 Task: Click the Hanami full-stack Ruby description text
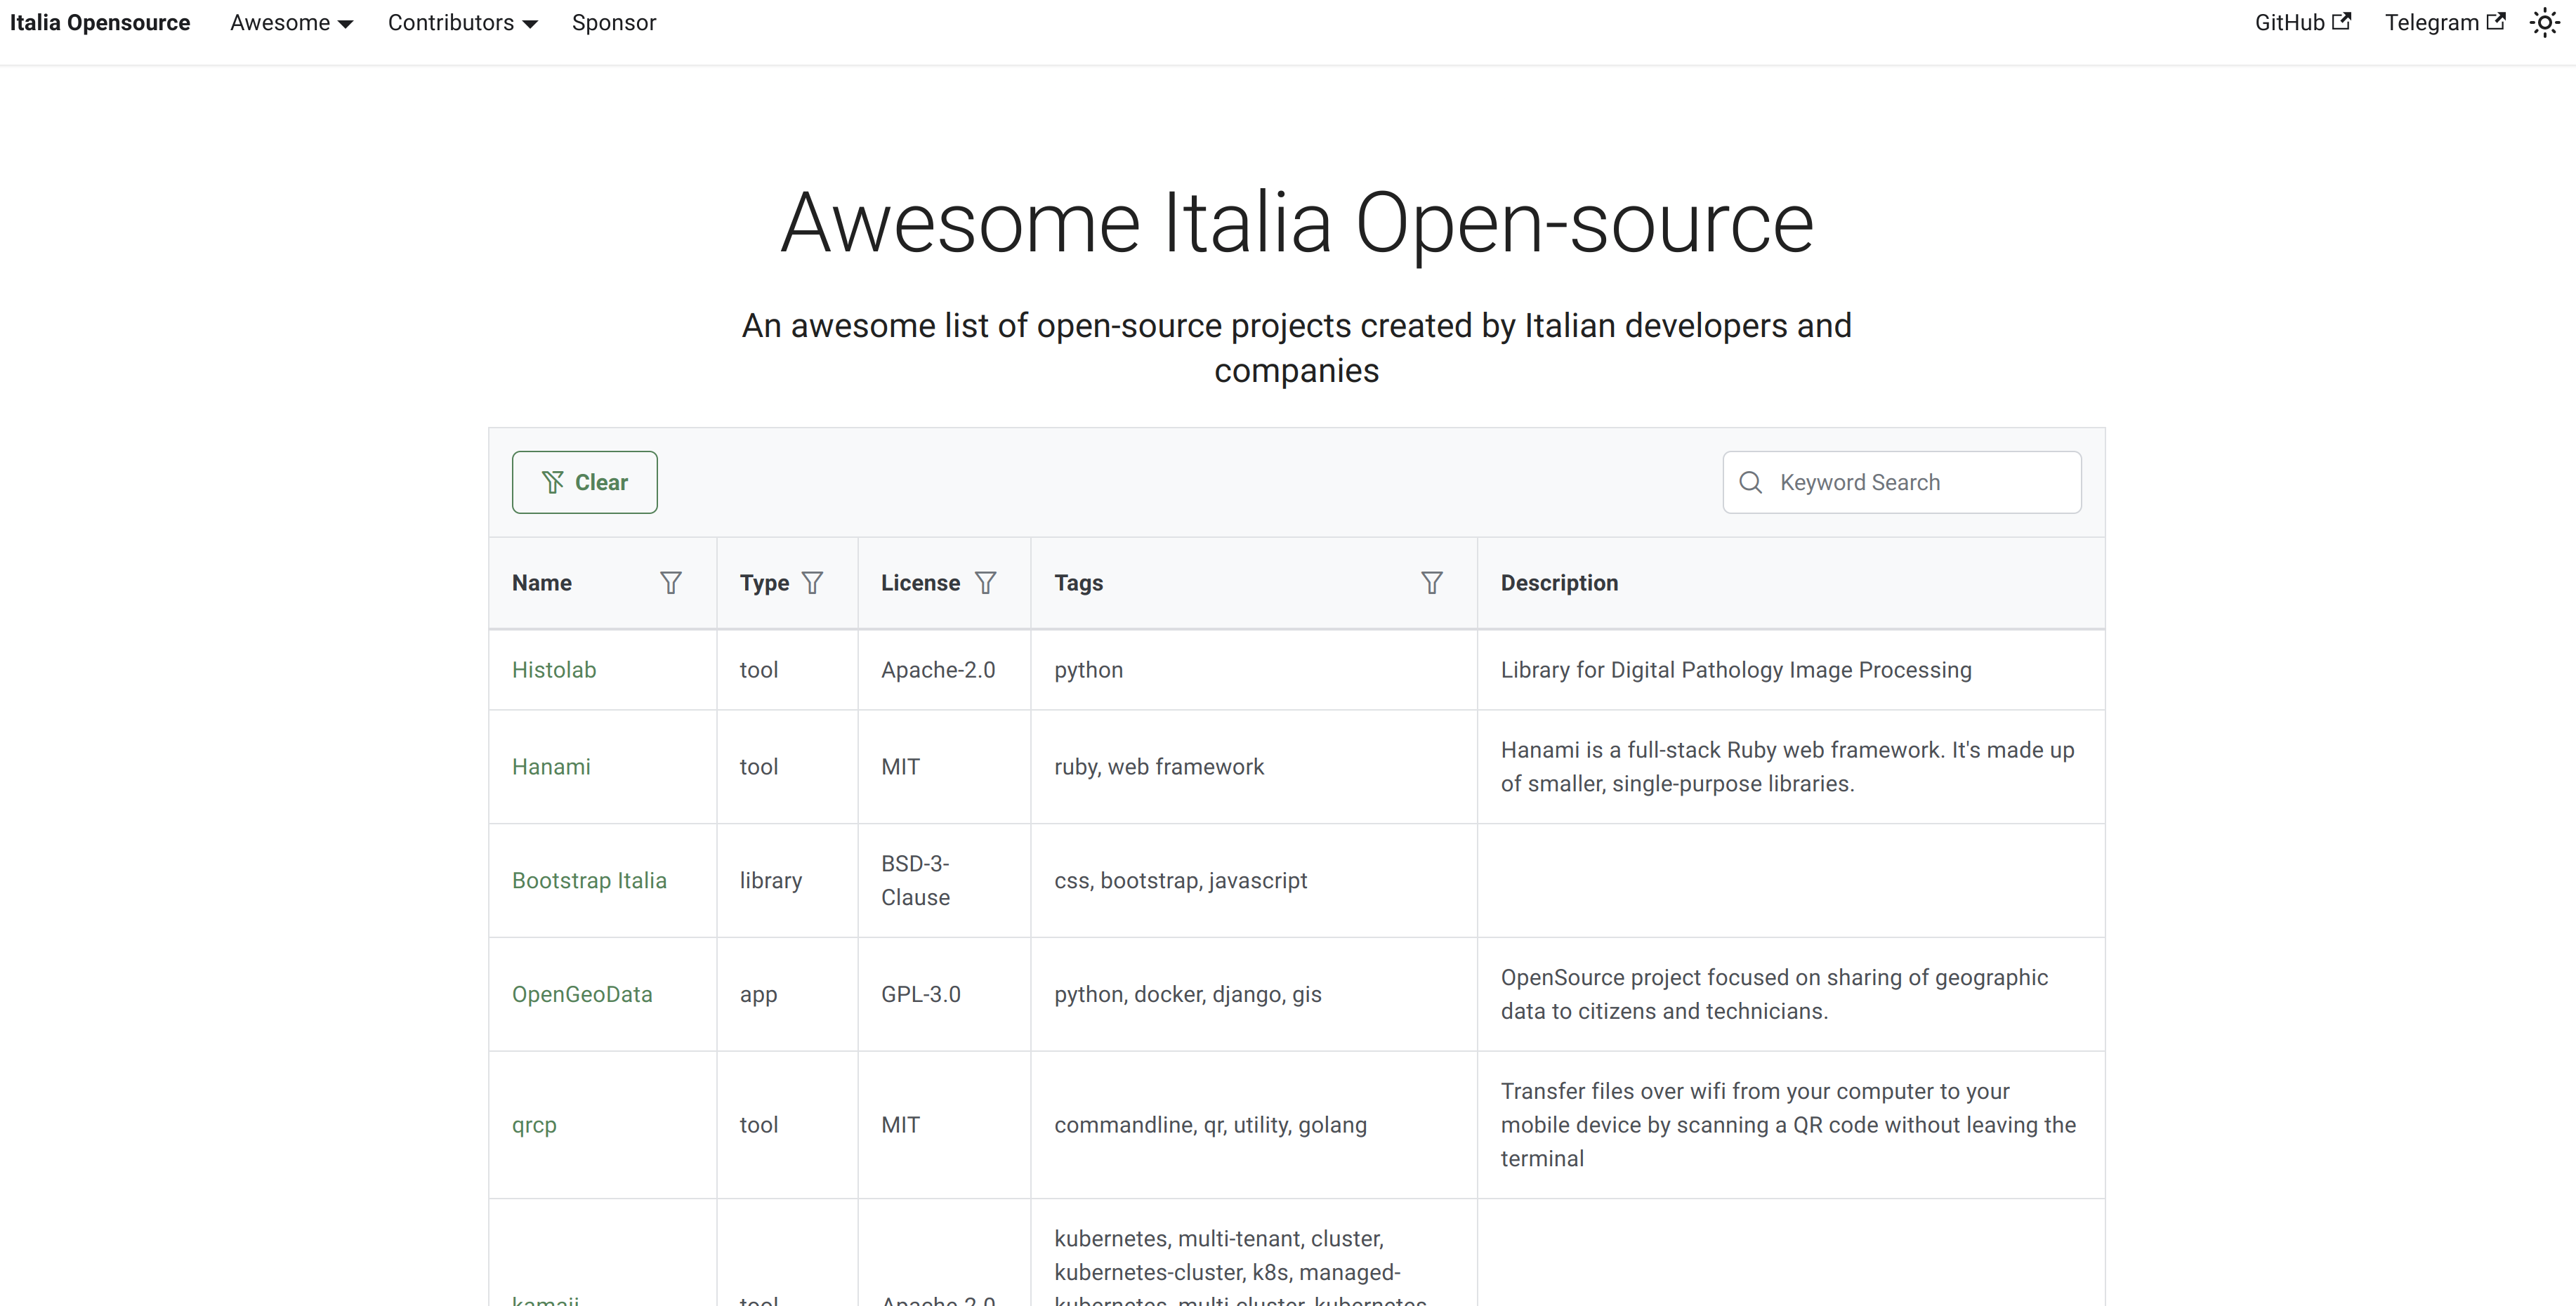point(1787,767)
